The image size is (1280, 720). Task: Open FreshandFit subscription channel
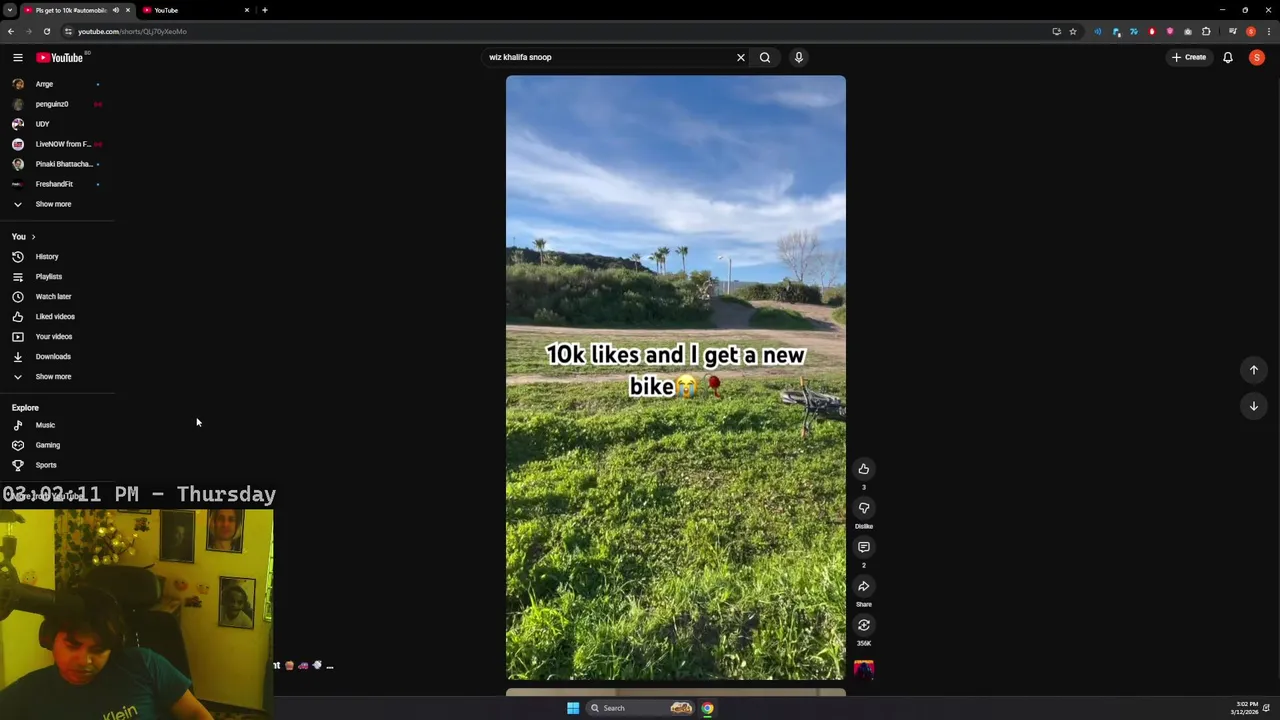(x=57, y=184)
